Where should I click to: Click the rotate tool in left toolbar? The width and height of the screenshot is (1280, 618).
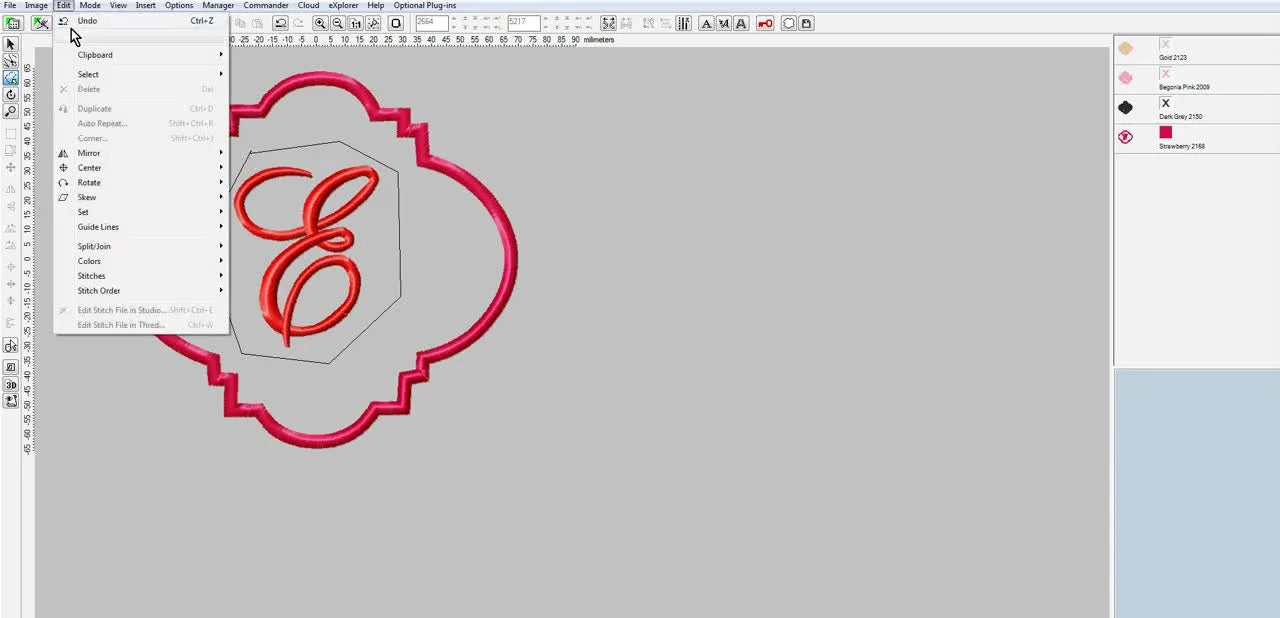coord(11,94)
